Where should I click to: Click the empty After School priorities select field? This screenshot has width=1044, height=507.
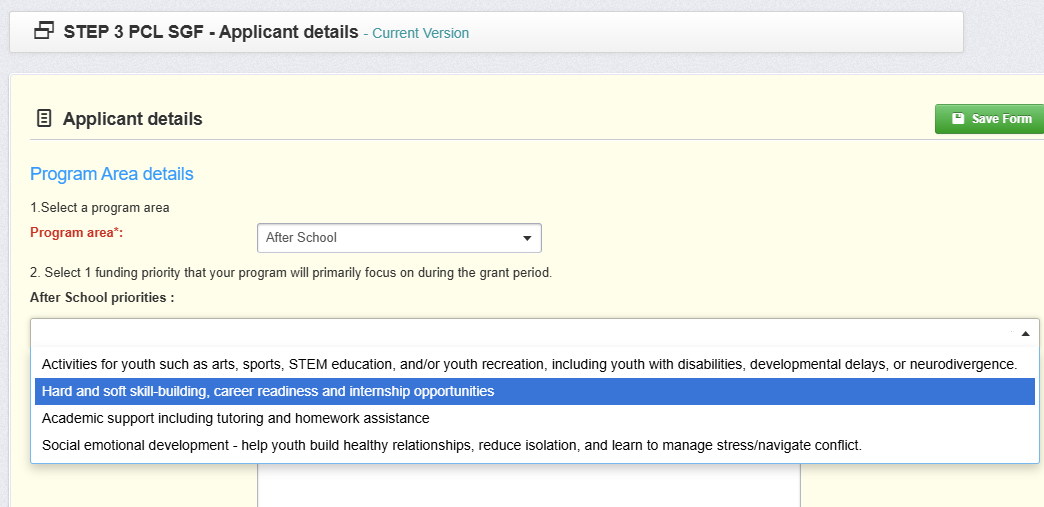pos(520,333)
